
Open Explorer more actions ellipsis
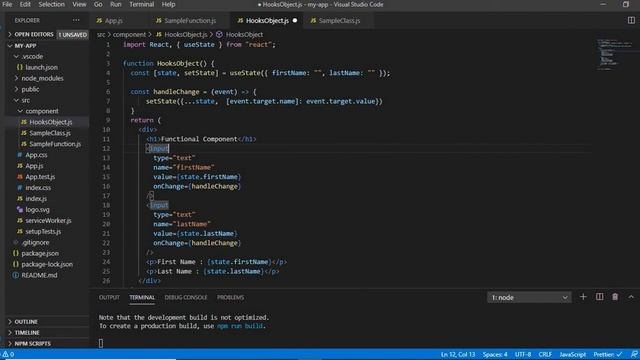click(76, 20)
